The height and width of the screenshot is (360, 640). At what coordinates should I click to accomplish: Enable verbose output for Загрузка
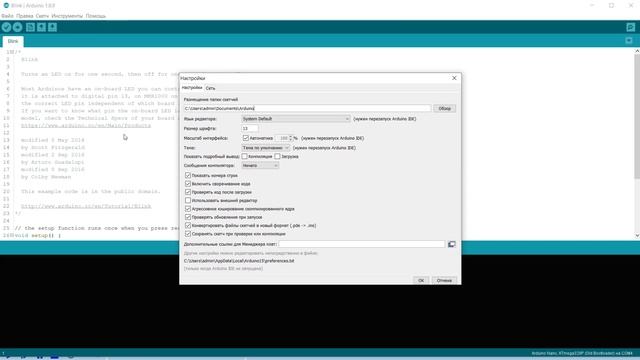(x=278, y=156)
